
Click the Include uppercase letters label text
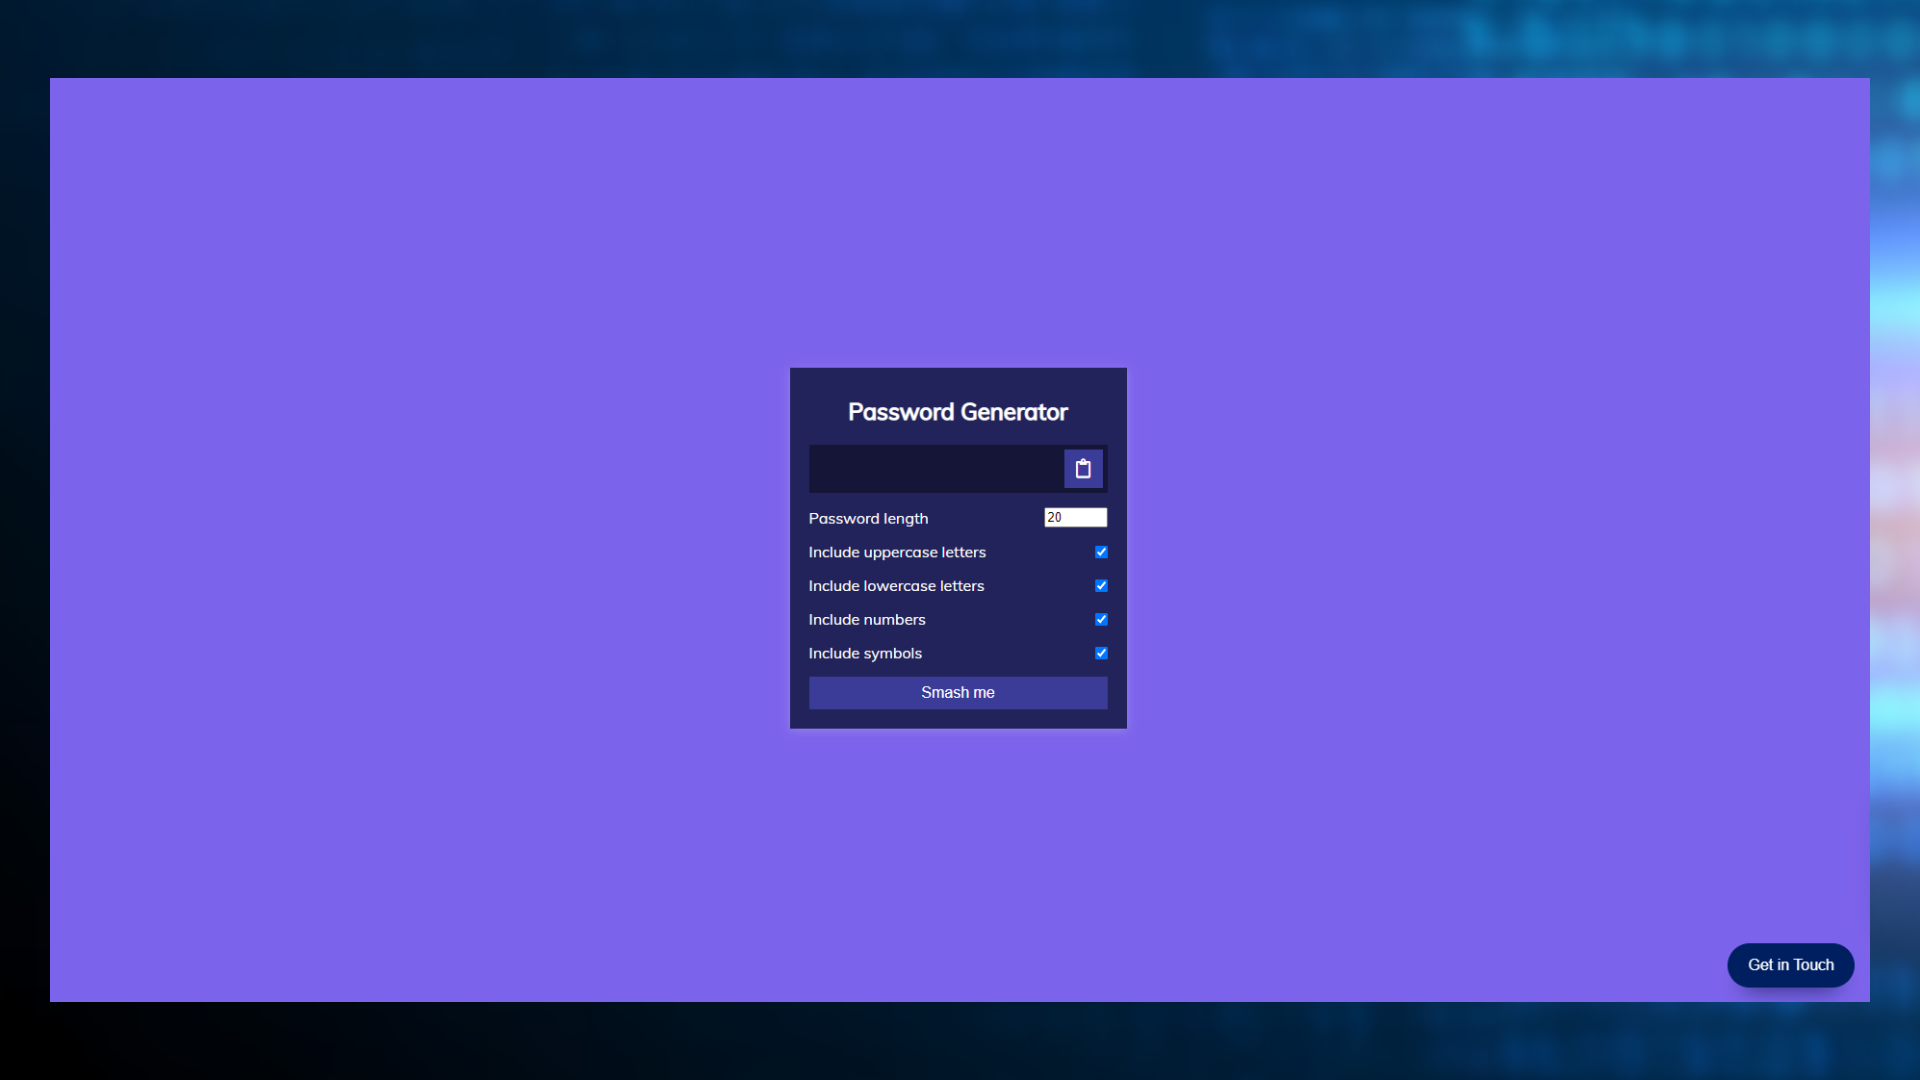pos(897,552)
